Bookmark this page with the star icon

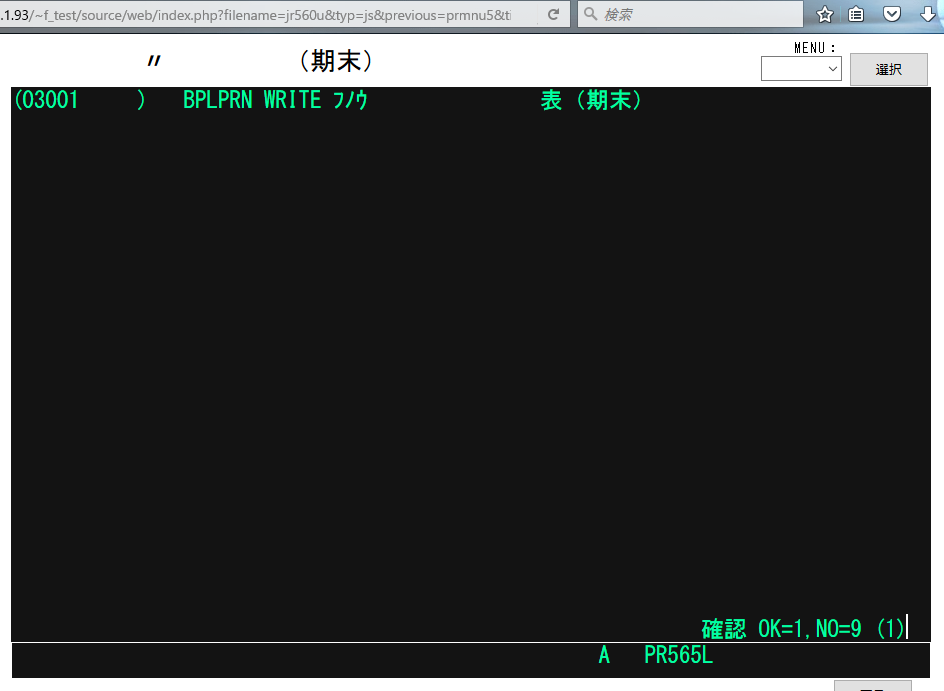click(x=825, y=15)
